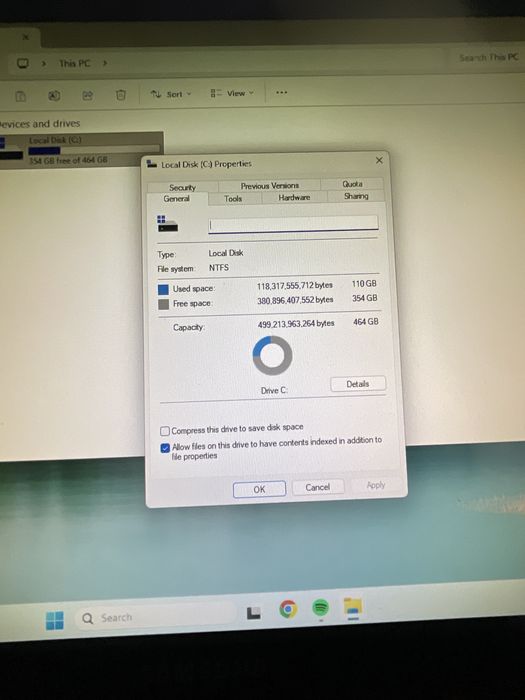Viewport: 525px width, 700px height.
Task: Click the Search This PC box
Action: pyautogui.click(x=488, y=58)
